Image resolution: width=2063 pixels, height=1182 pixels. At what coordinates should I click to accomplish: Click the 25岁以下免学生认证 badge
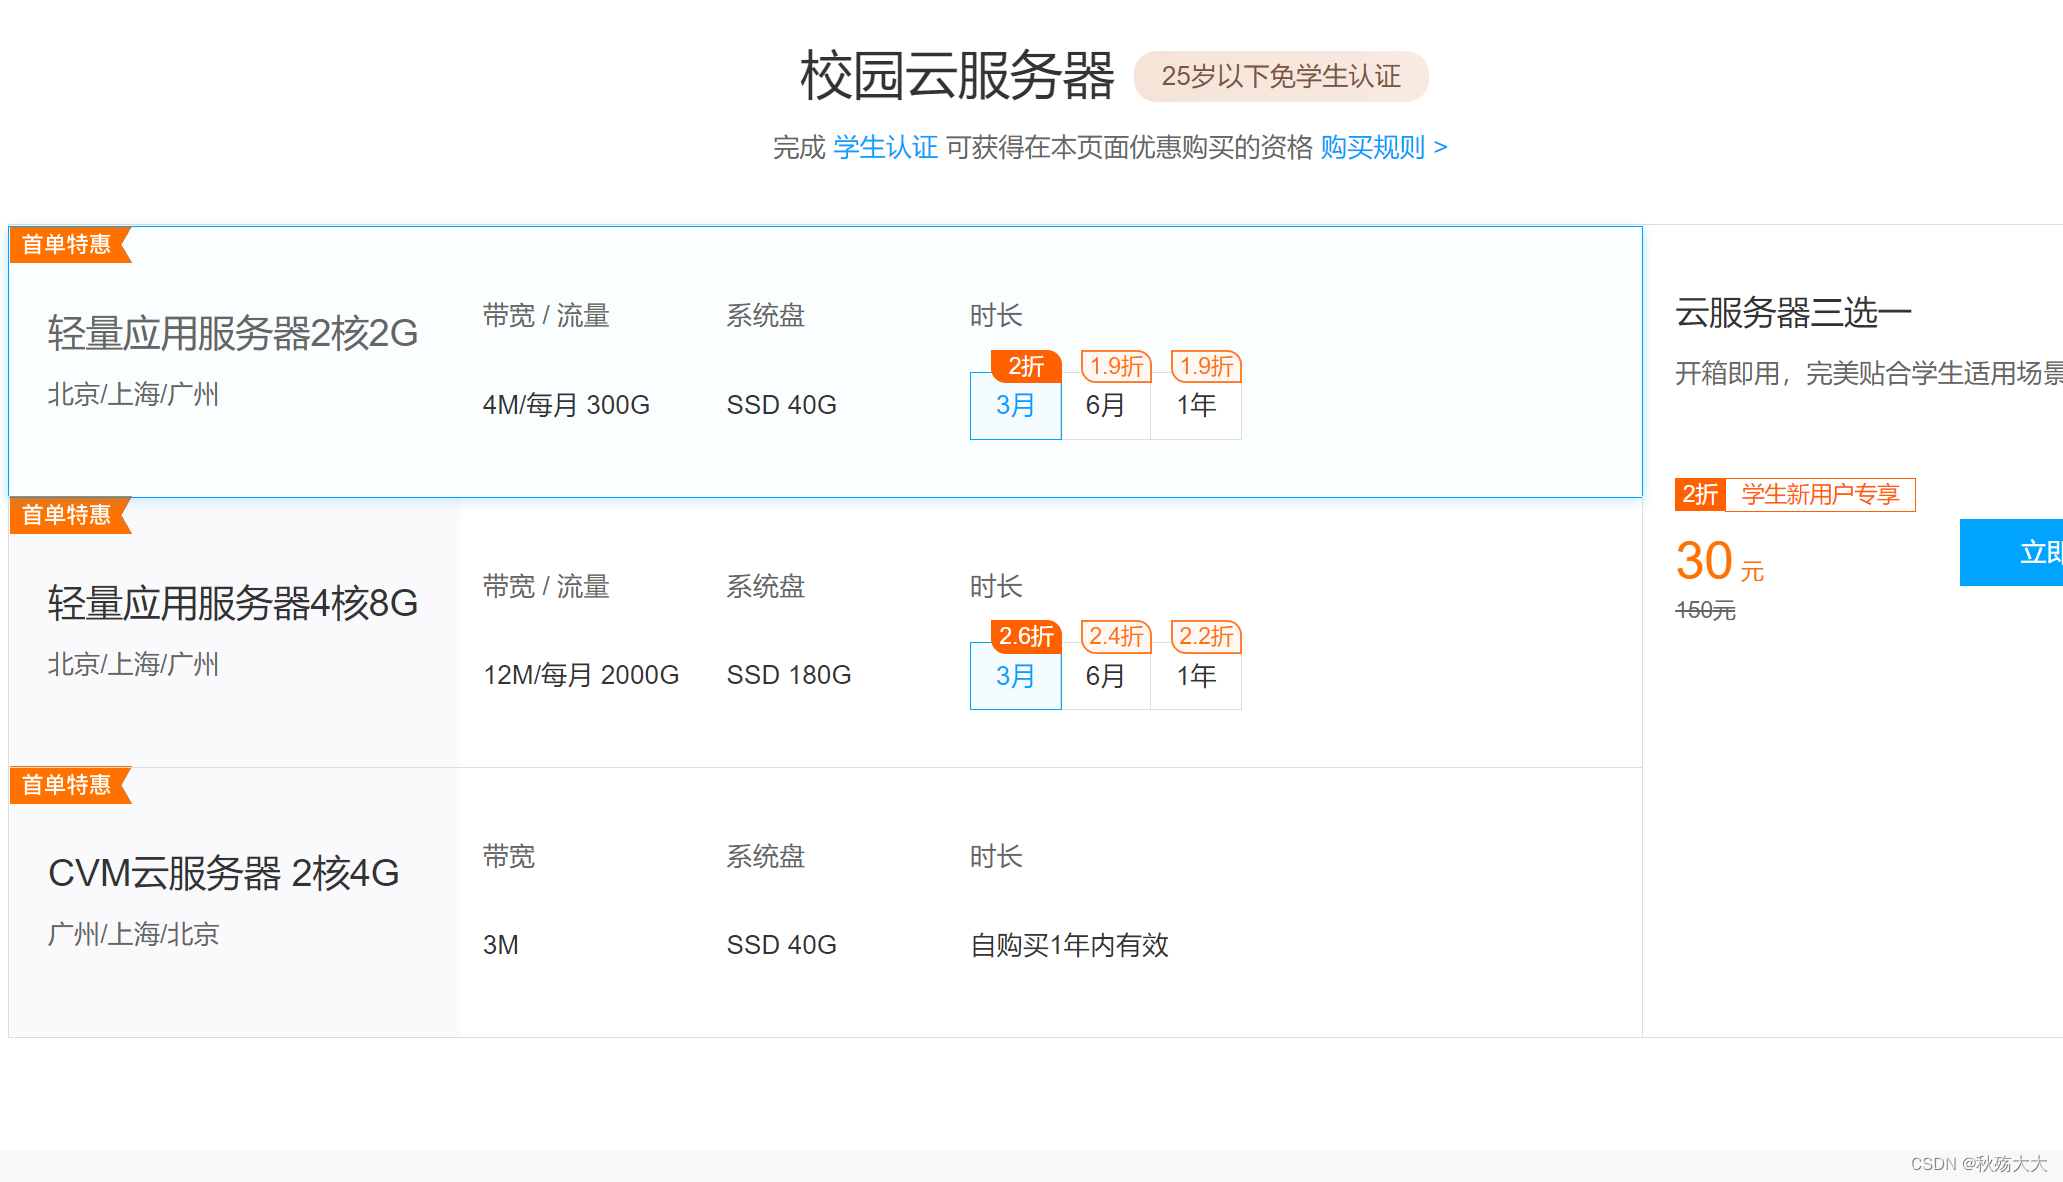click(x=1280, y=77)
